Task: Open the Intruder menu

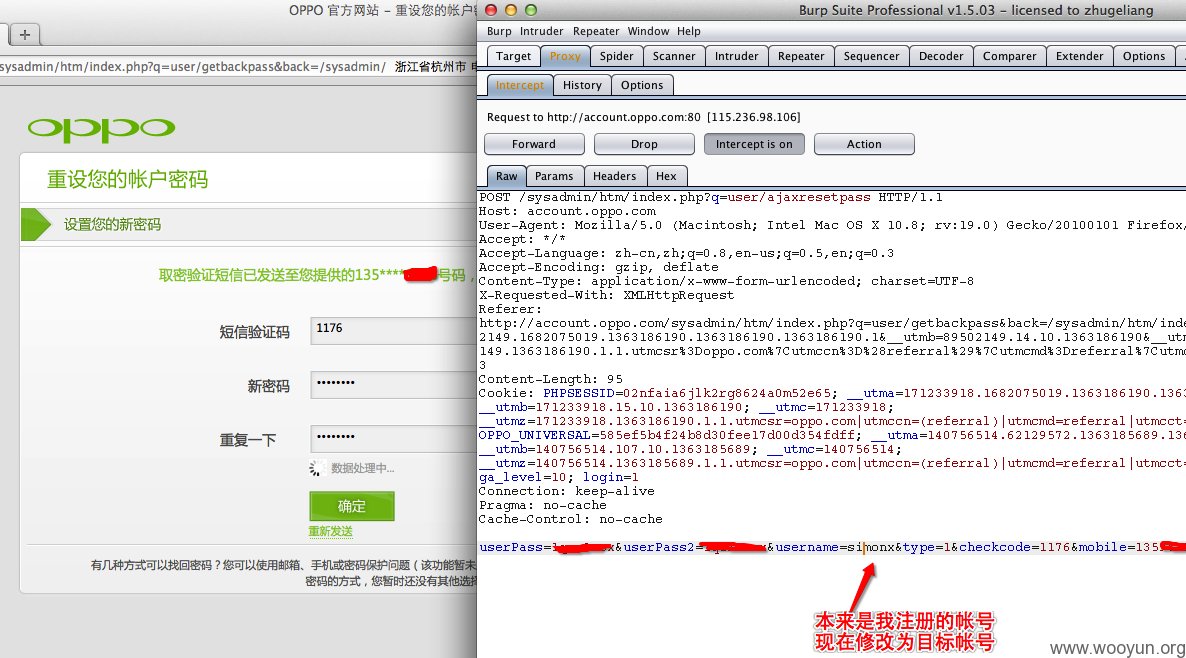Action: (x=542, y=31)
